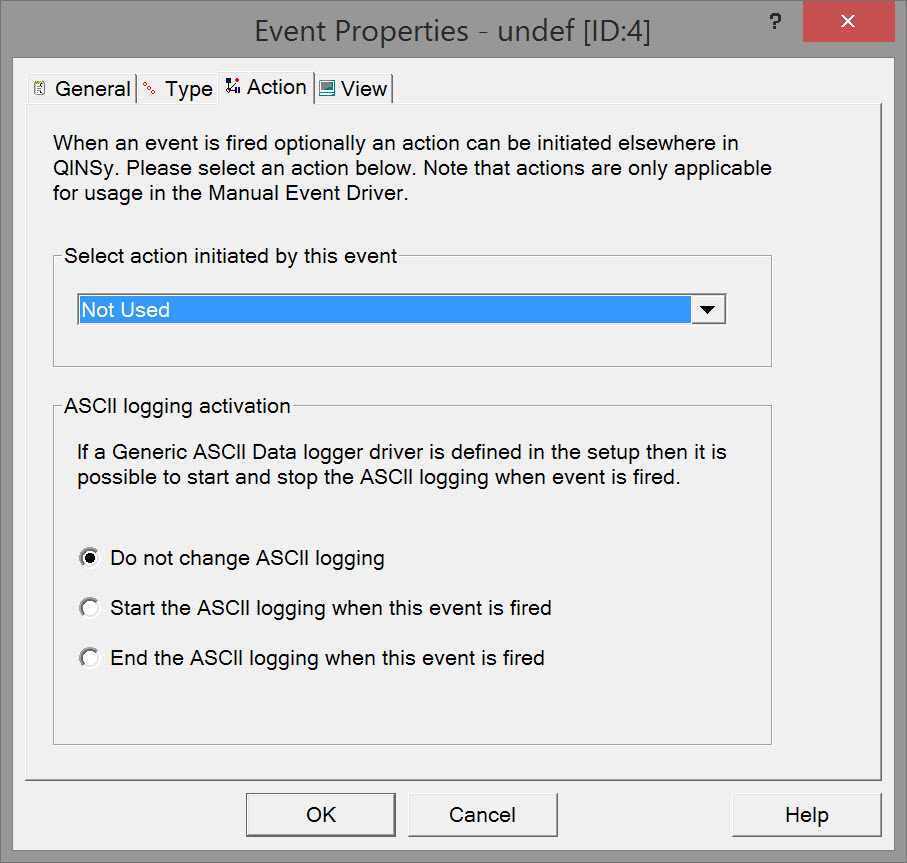
Task: Switch to the General tab
Action: tap(91, 89)
